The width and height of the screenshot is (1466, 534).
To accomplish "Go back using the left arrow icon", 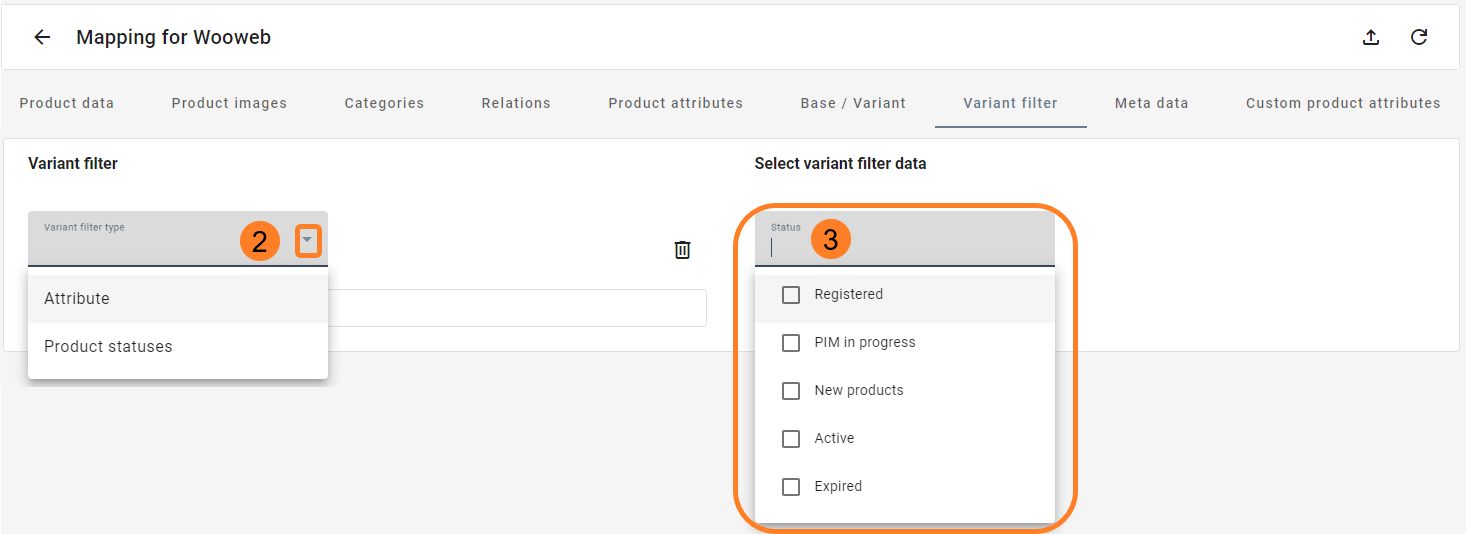I will pos(42,37).
